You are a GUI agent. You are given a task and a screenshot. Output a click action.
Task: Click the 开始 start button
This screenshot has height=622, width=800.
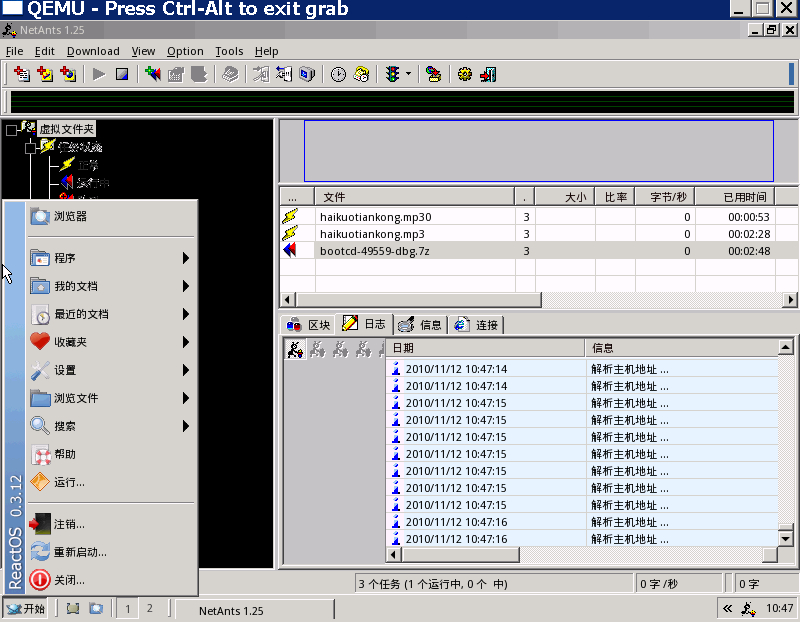(26, 608)
